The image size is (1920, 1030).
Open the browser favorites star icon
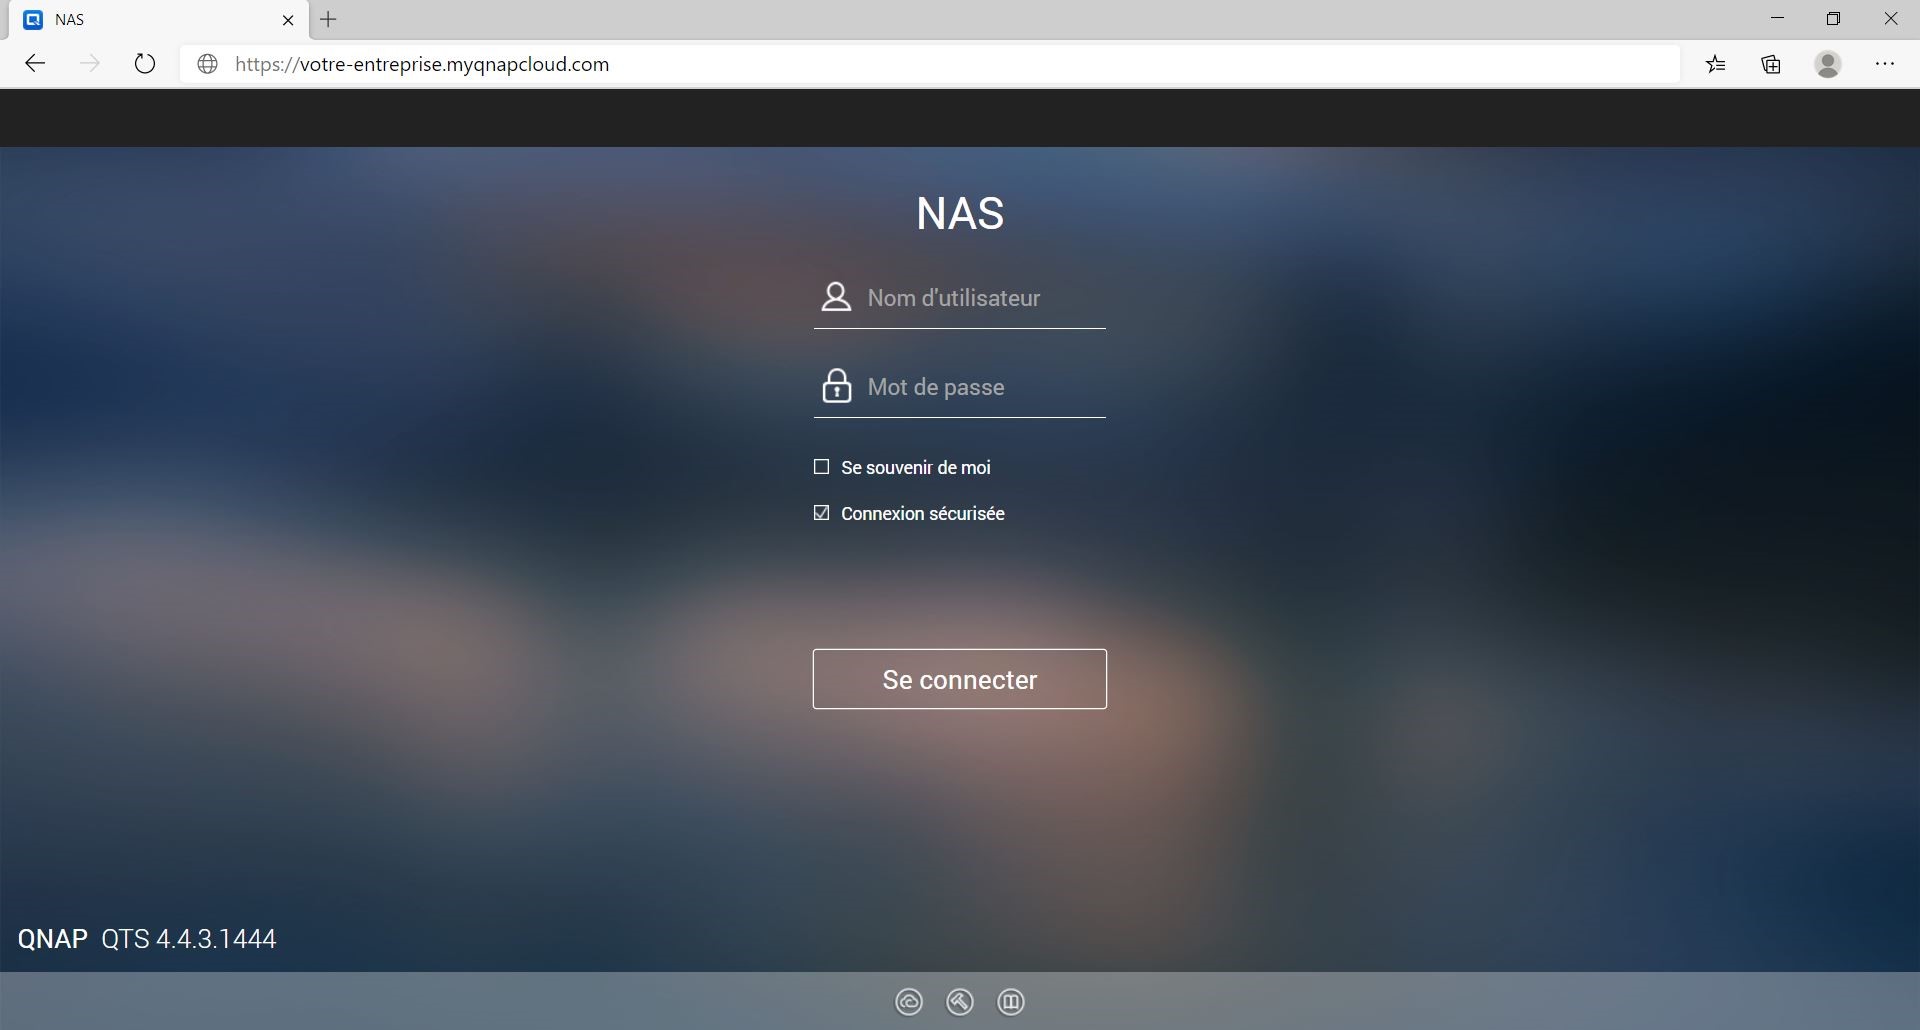[x=1716, y=64]
